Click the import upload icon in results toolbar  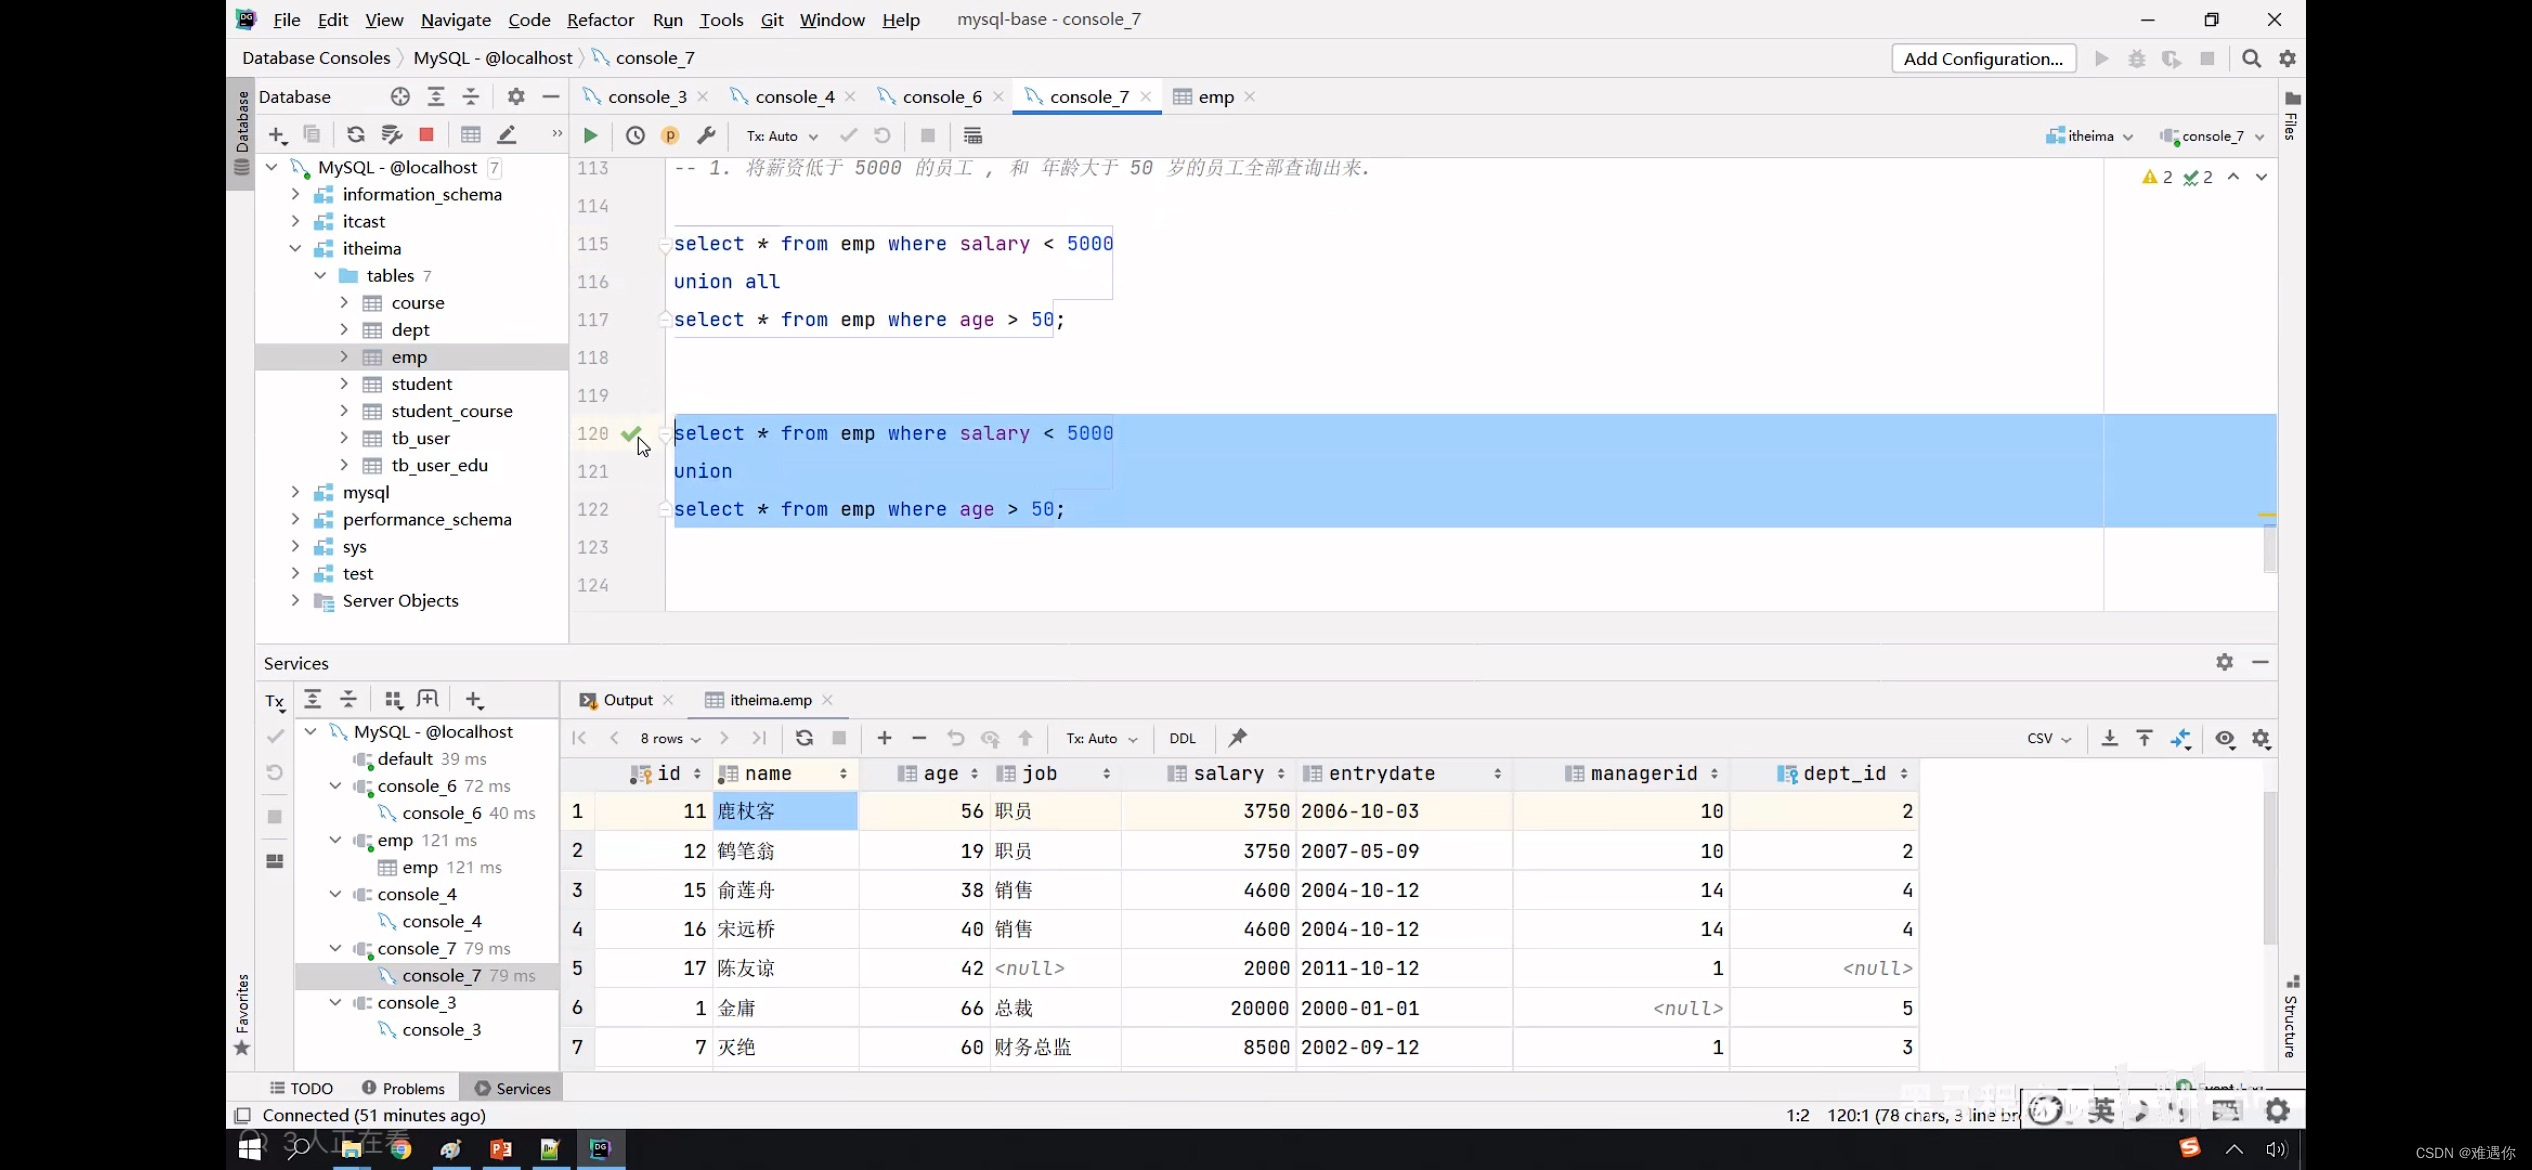[x=2144, y=738]
